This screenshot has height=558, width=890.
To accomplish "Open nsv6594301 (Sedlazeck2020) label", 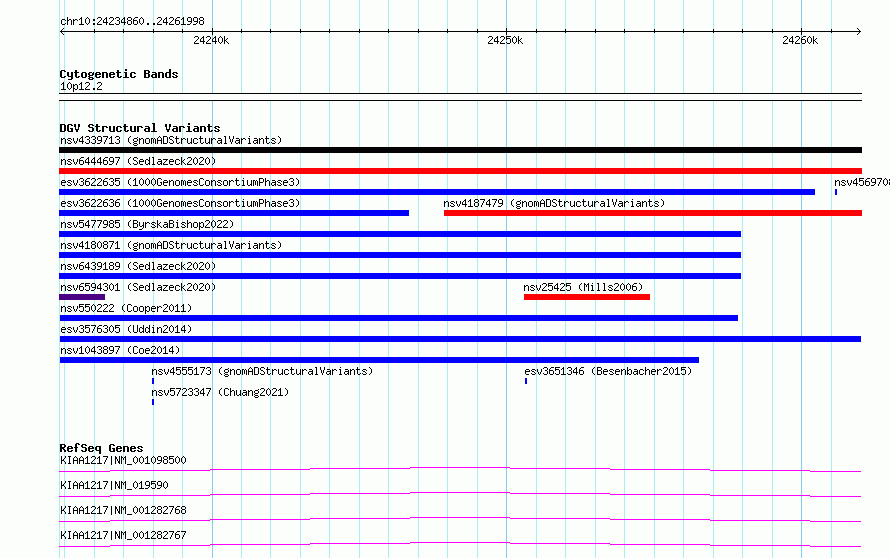I will 138,287.
